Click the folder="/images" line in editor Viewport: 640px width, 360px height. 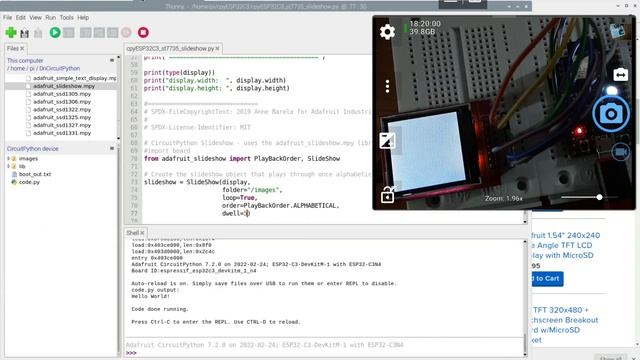(x=252, y=190)
